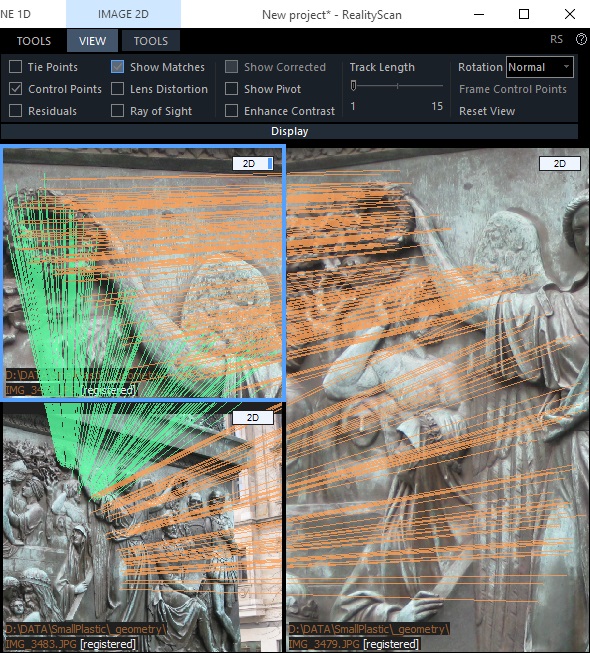Enable Lens Distortion display
The height and width of the screenshot is (653, 590).
[117, 89]
